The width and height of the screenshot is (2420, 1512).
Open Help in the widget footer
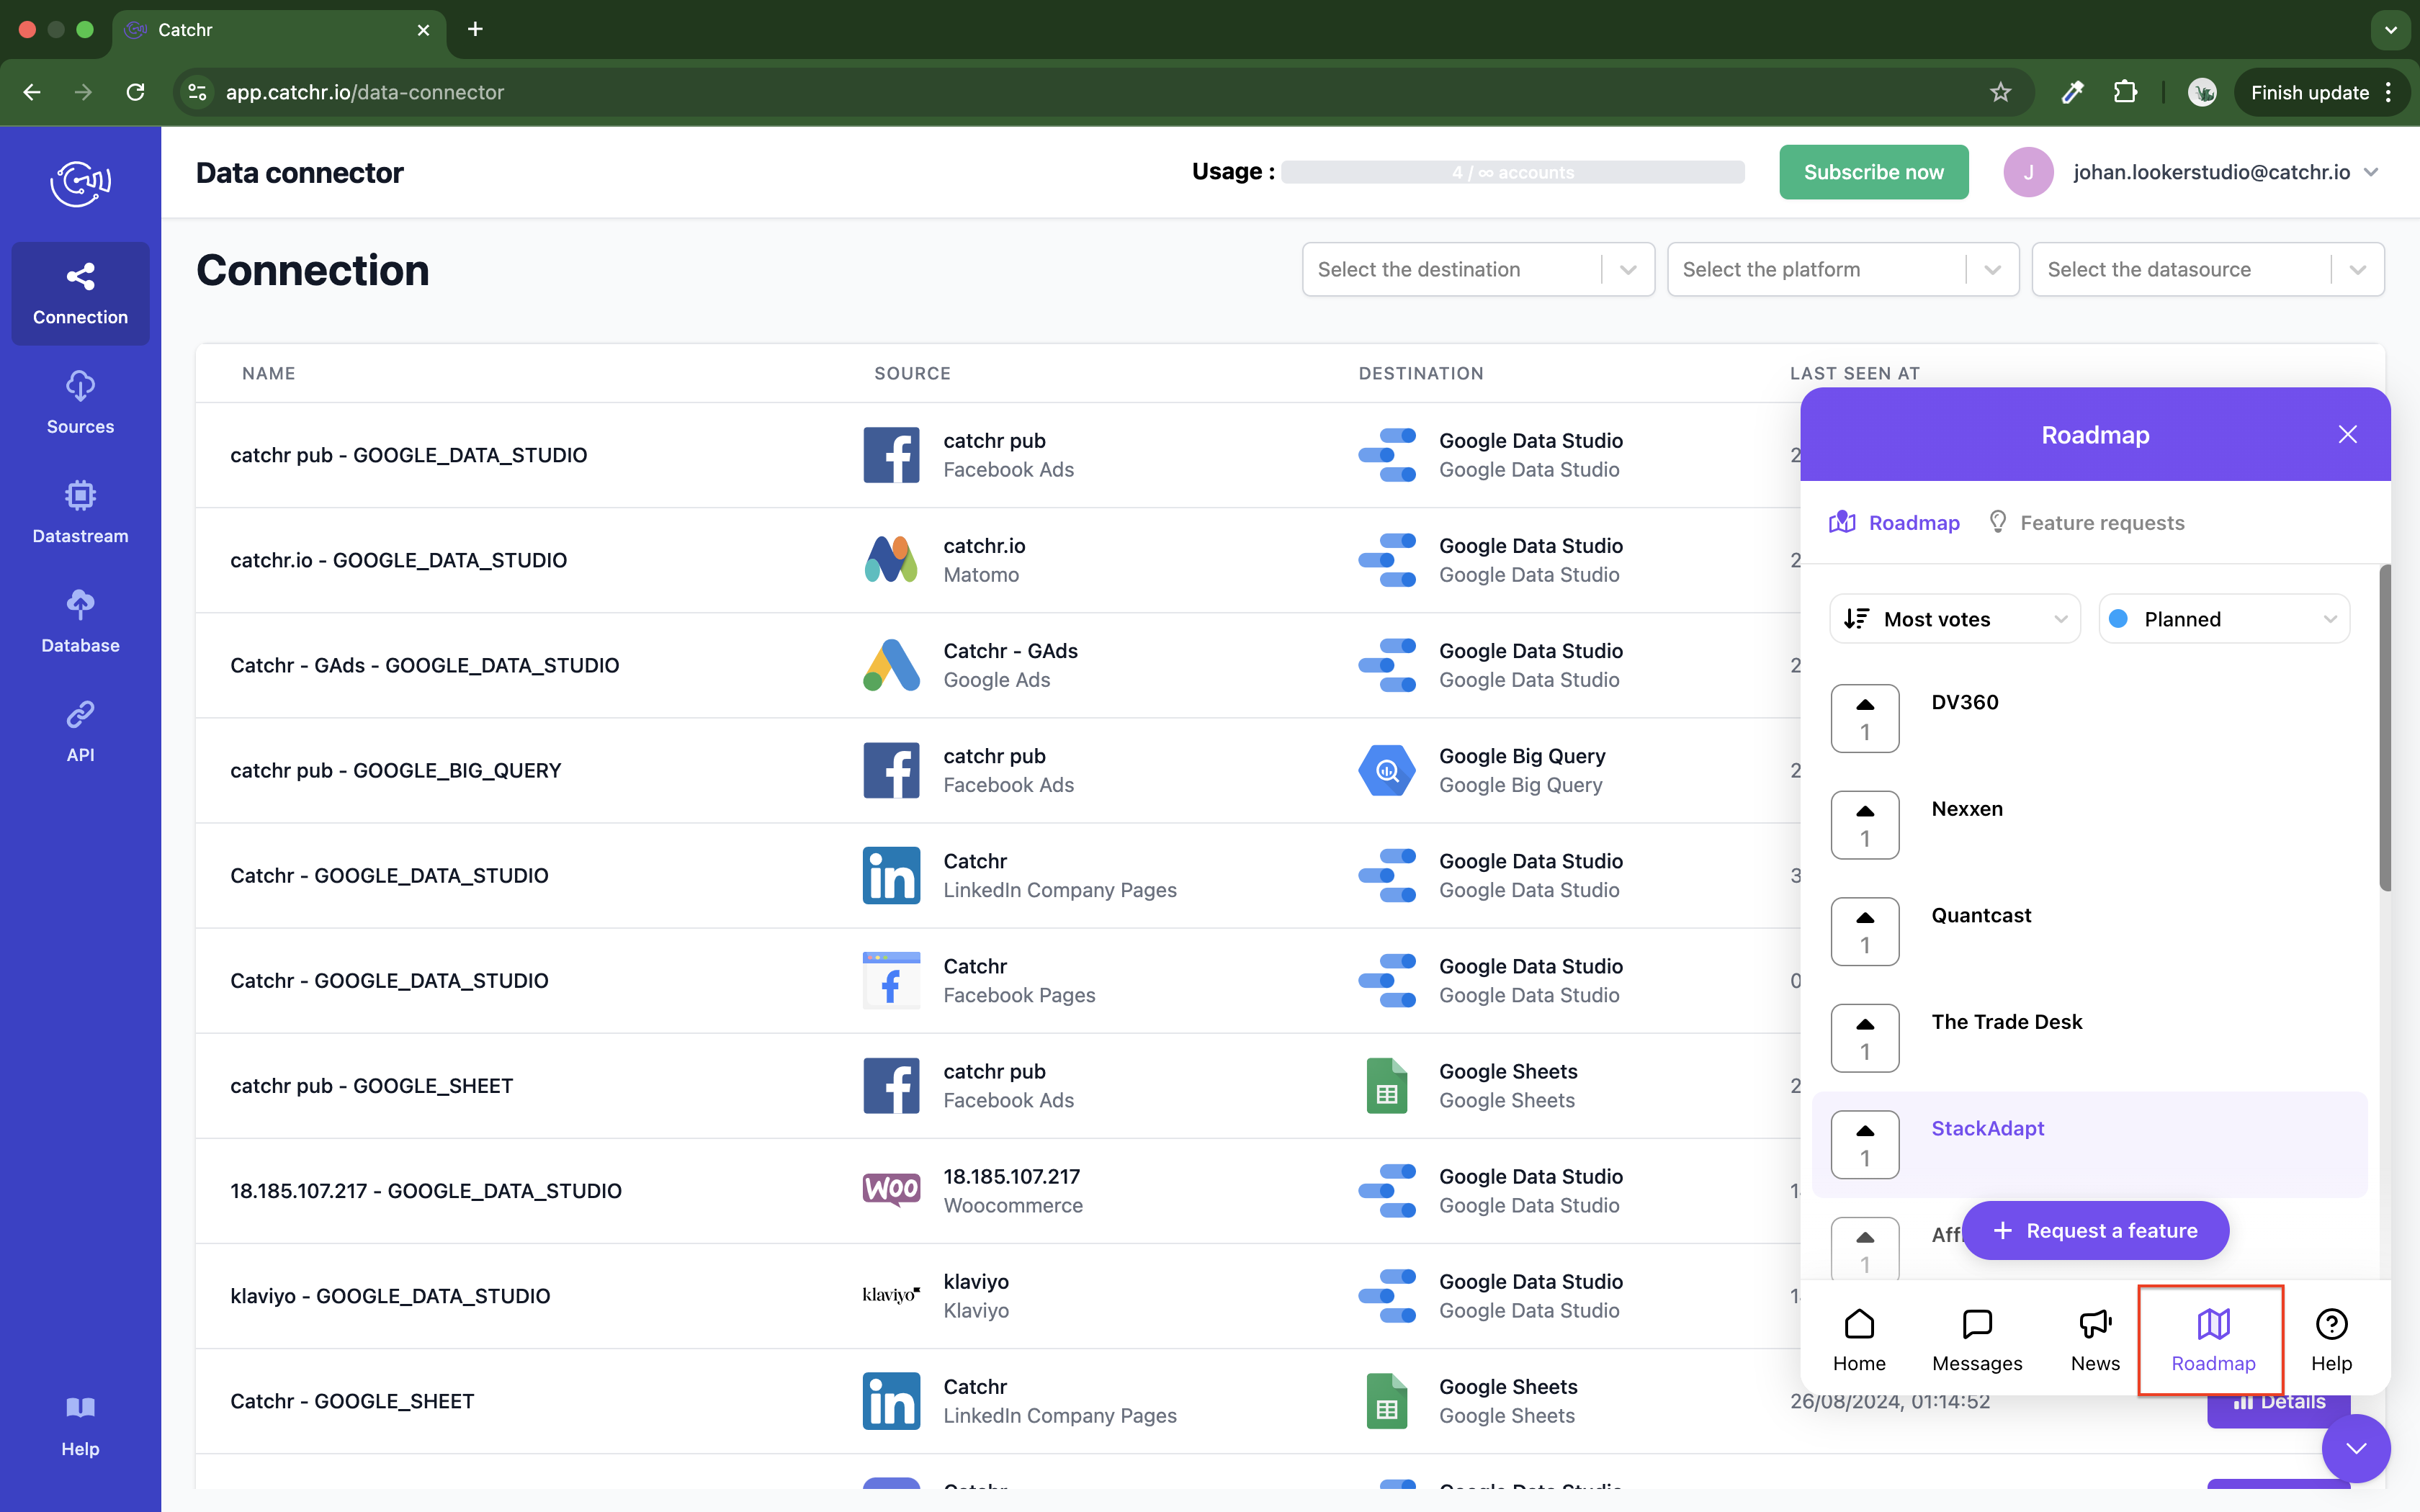[x=2331, y=1340]
